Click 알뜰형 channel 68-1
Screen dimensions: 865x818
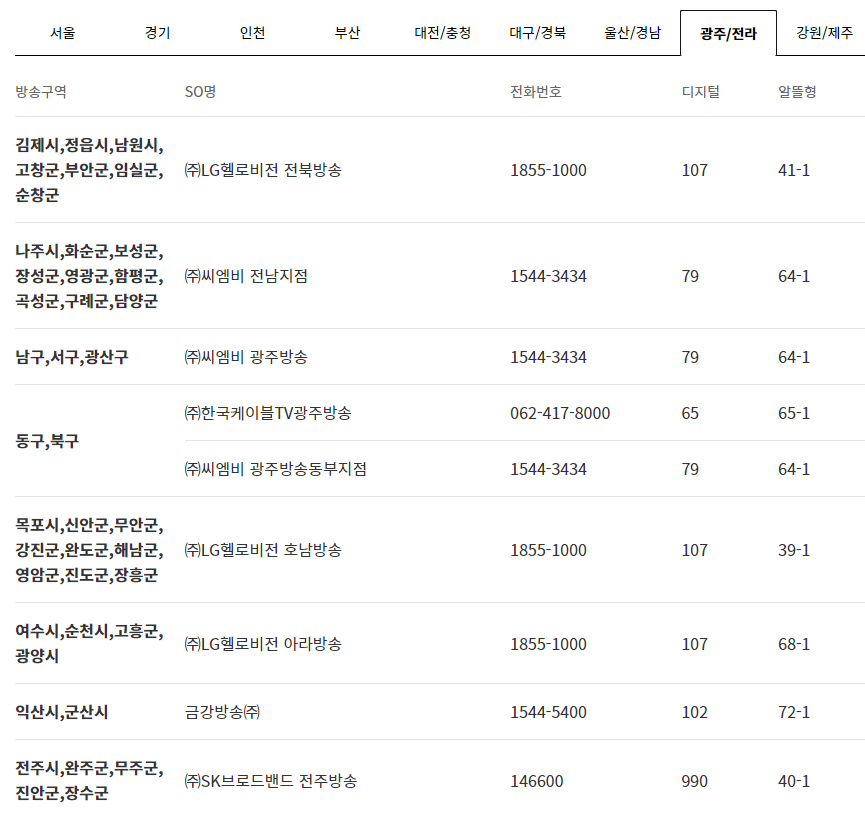click(794, 644)
